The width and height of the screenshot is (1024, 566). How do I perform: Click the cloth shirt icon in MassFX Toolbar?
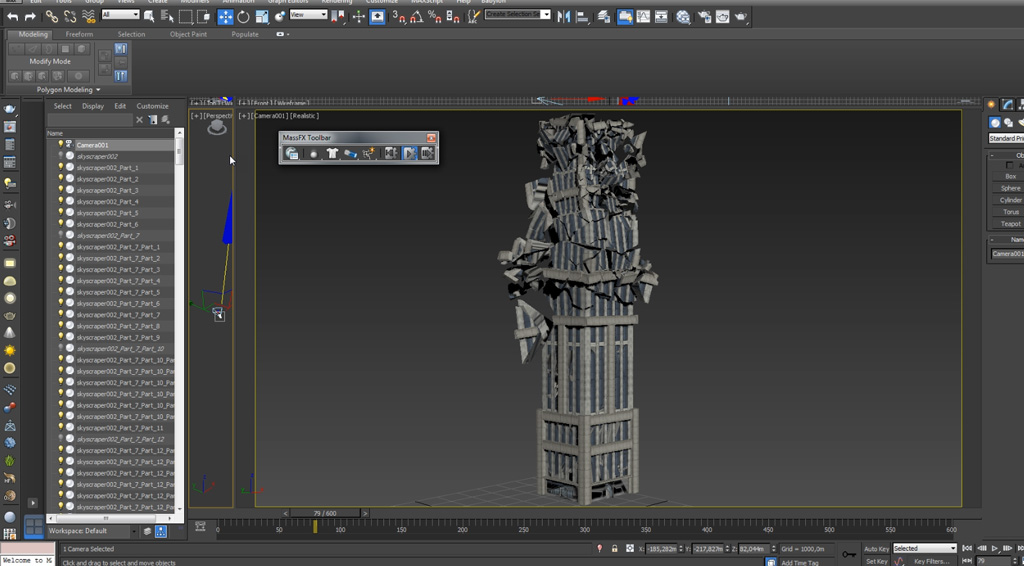(x=332, y=153)
